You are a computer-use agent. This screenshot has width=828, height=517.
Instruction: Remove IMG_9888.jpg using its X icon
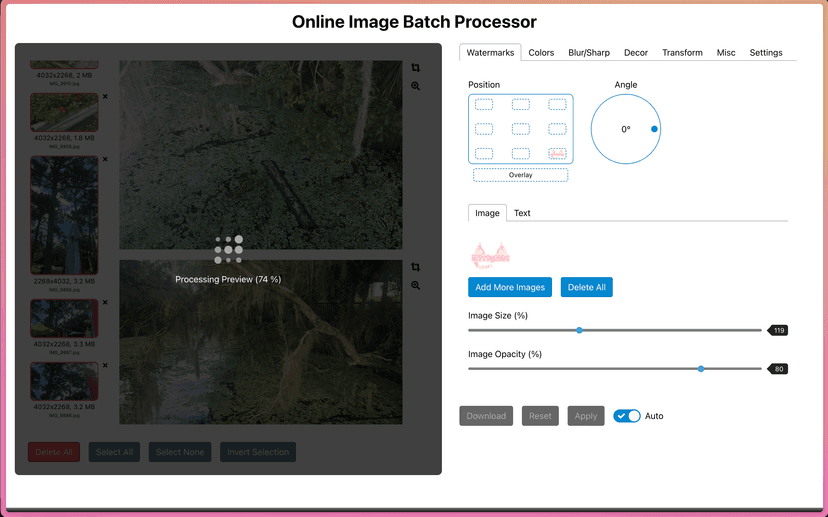point(105,159)
